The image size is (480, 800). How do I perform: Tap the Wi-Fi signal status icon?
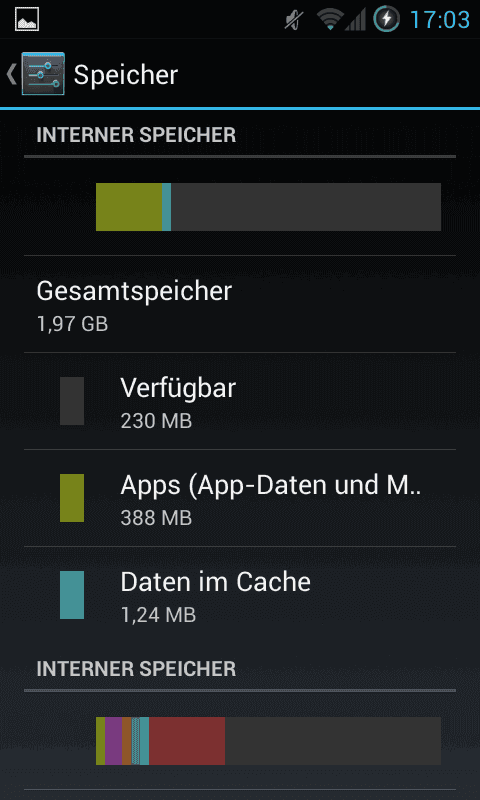tap(330, 20)
